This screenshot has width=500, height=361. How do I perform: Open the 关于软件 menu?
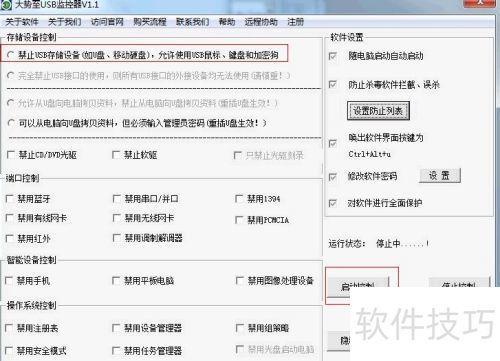tap(22, 22)
